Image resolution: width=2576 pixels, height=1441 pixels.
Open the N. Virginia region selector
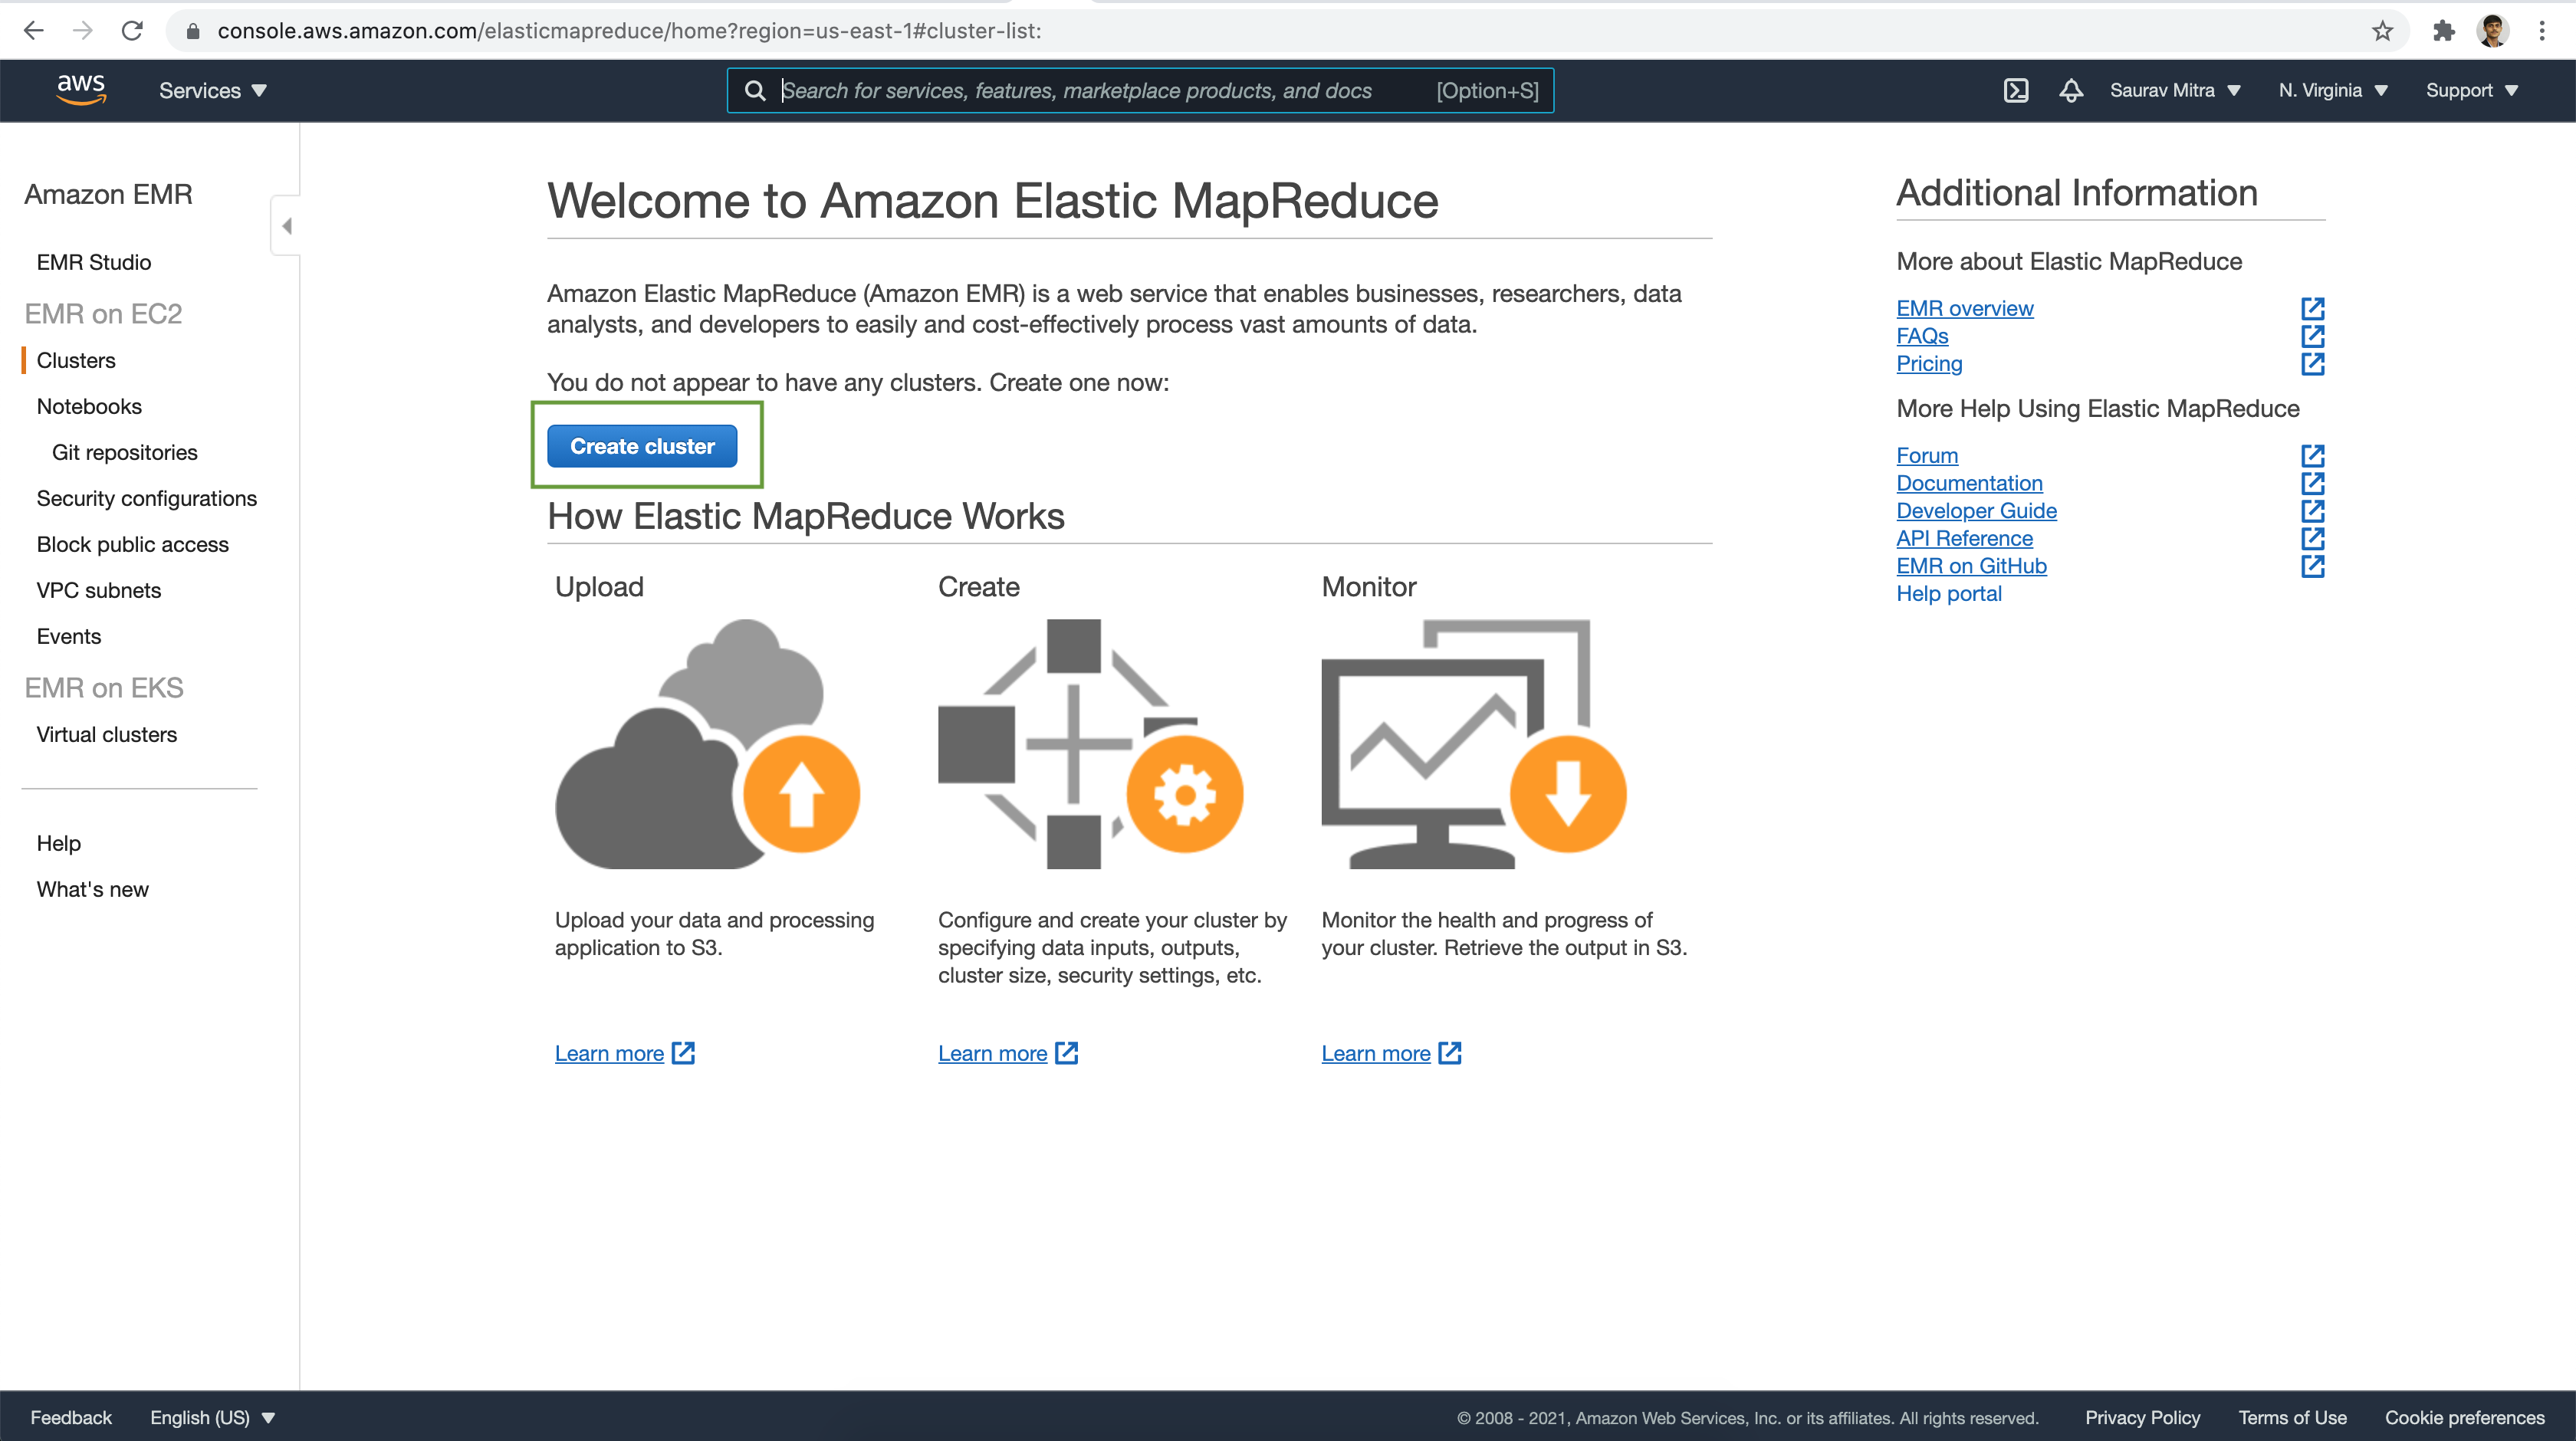(2333, 91)
